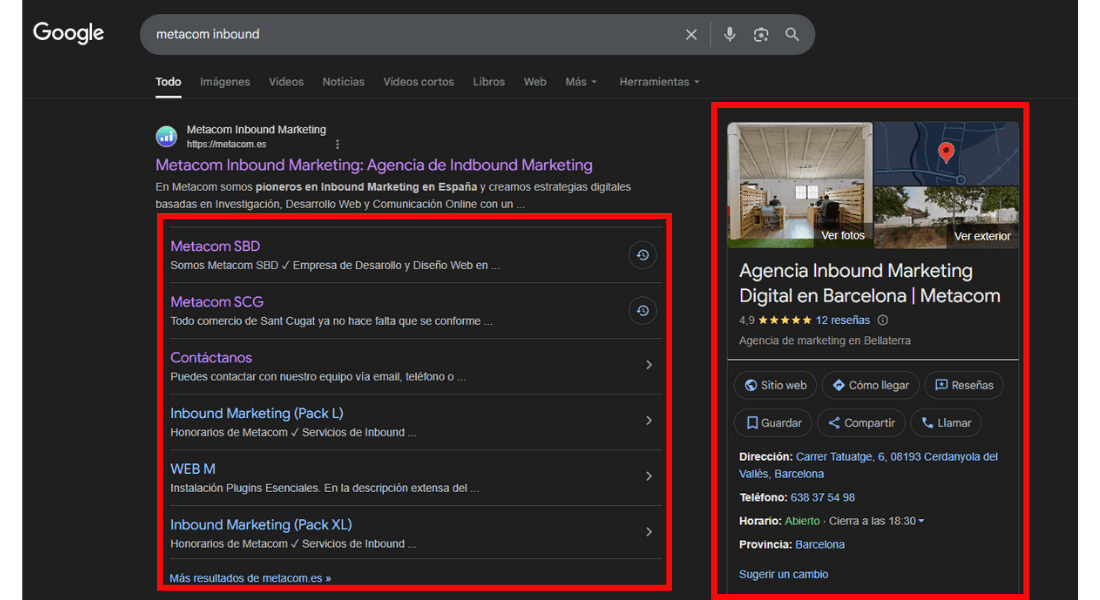
Task: Open the review info icon next to 12 reseñas
Action: [x=883, y=320]
